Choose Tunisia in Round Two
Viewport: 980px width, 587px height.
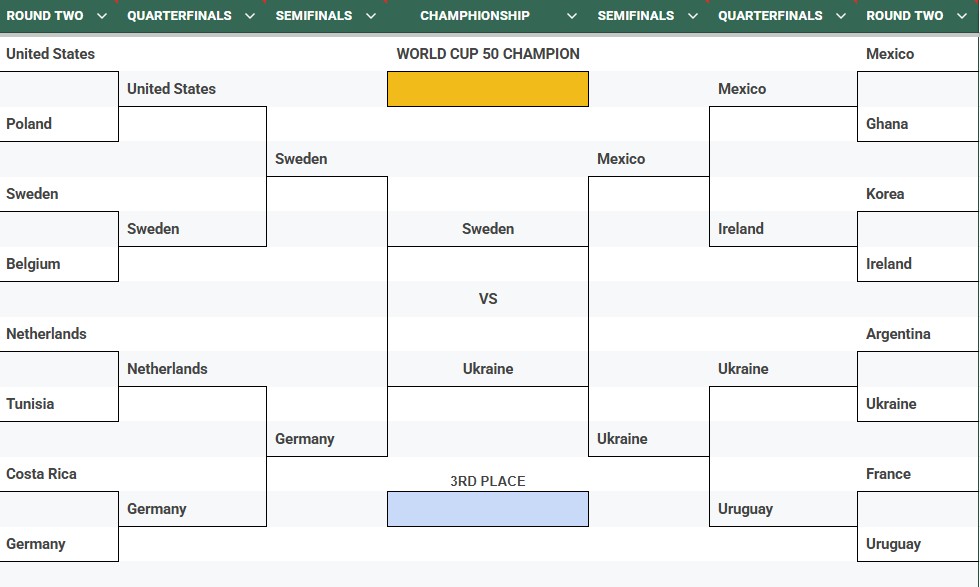pos(30,404)
